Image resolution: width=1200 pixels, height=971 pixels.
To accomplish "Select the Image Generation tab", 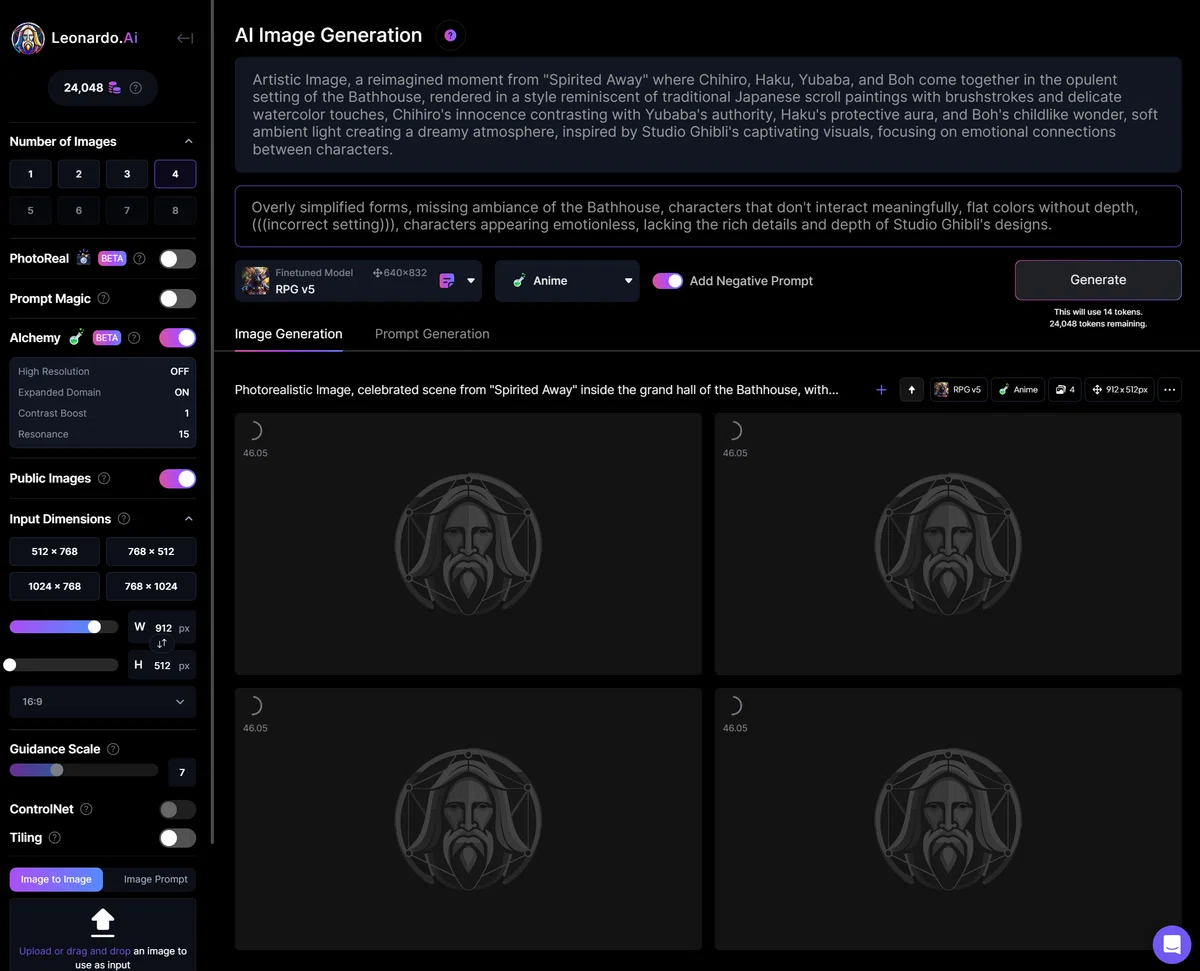I will pyautogui.click(x=289, y=334).
